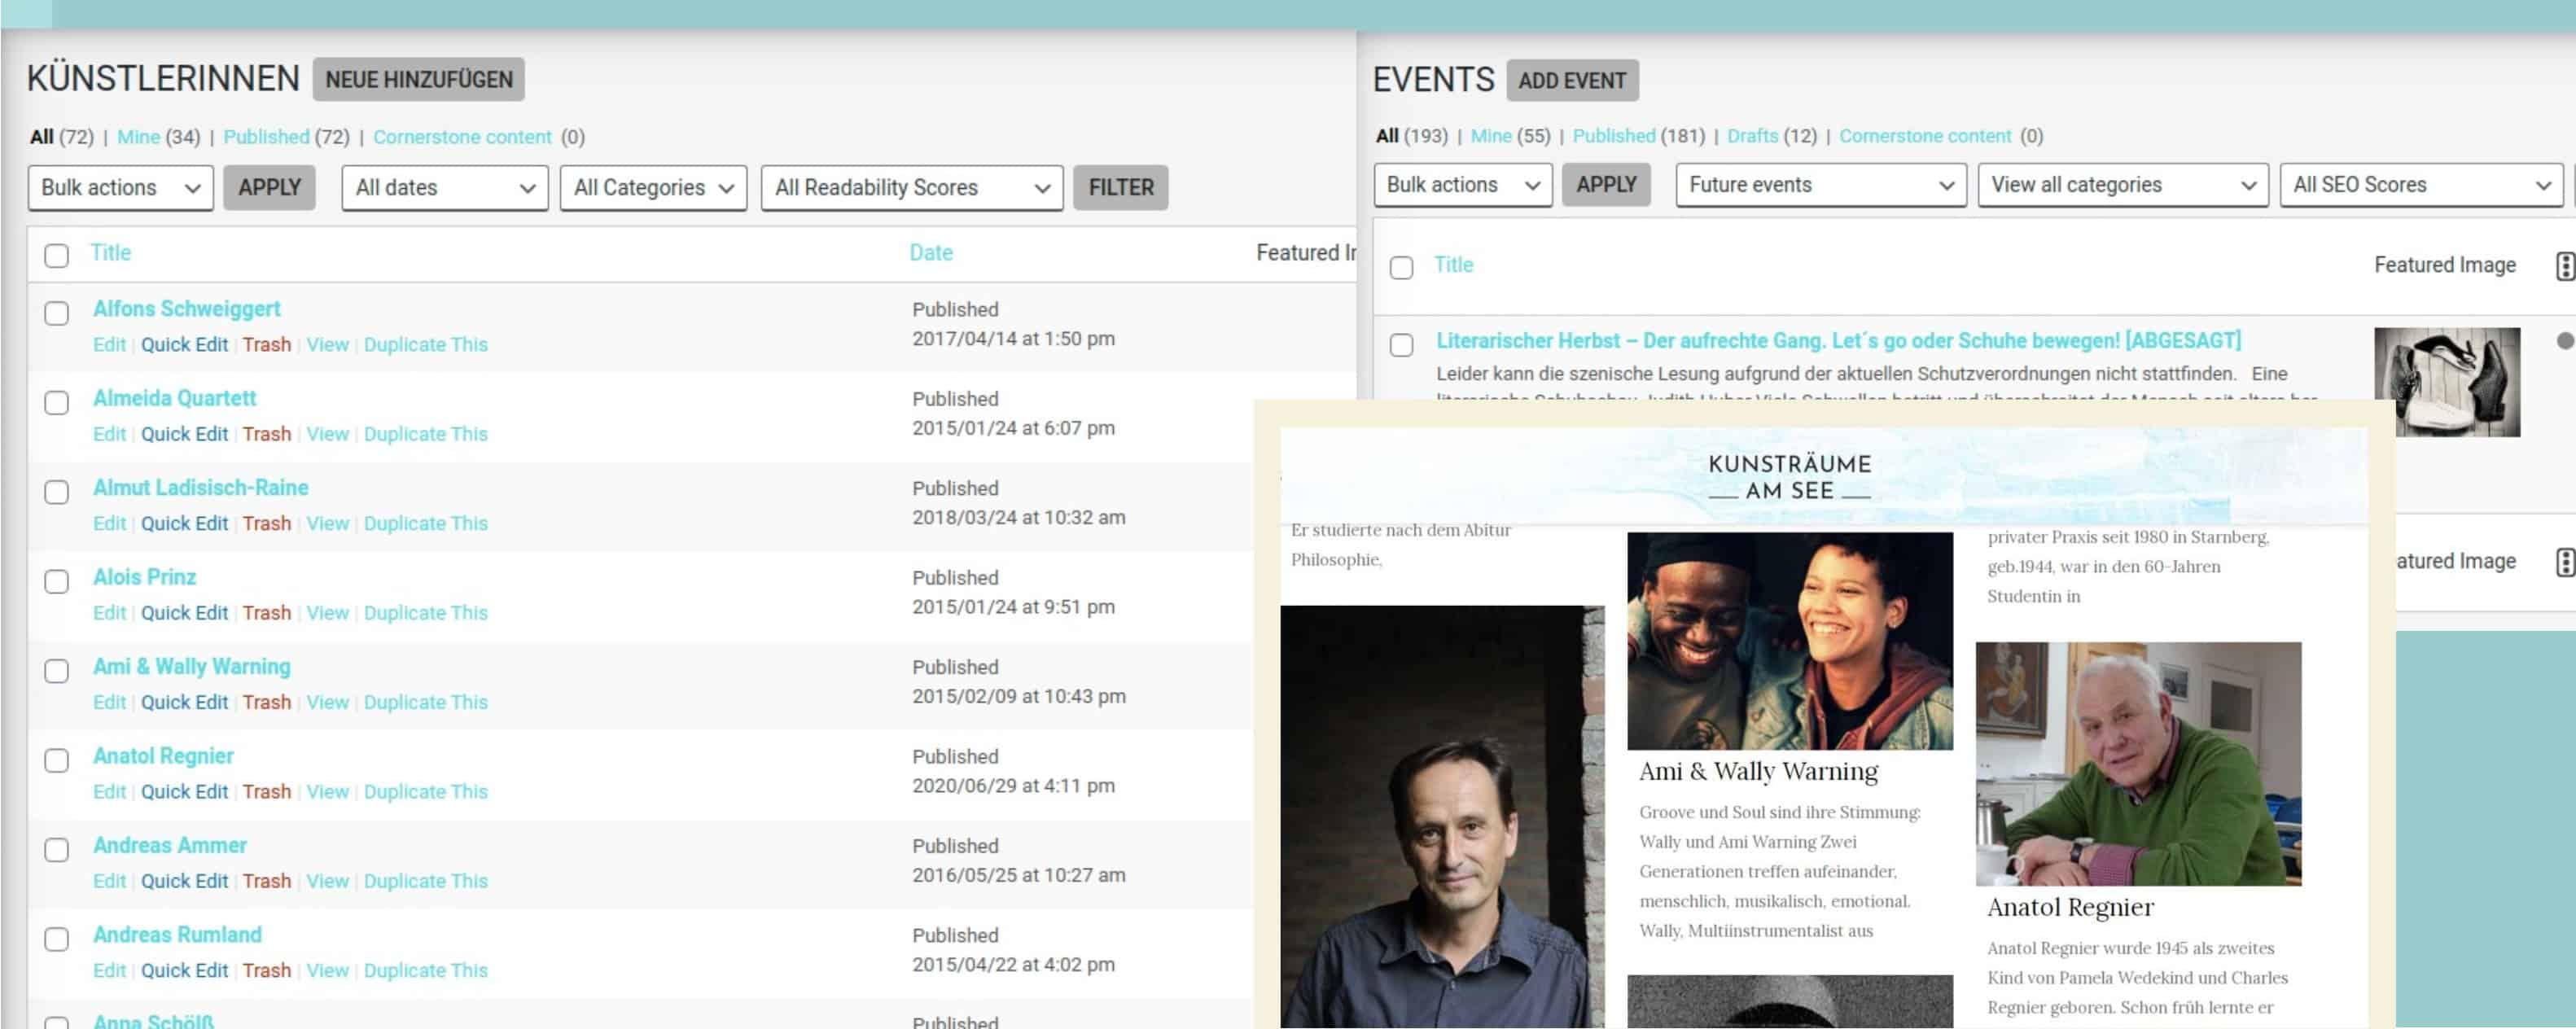Open Bulk actions dropdown in Künstlerinnen list
Image resolution: width=2576 pixels, height=1029 pixels.
tap(120, 187)
